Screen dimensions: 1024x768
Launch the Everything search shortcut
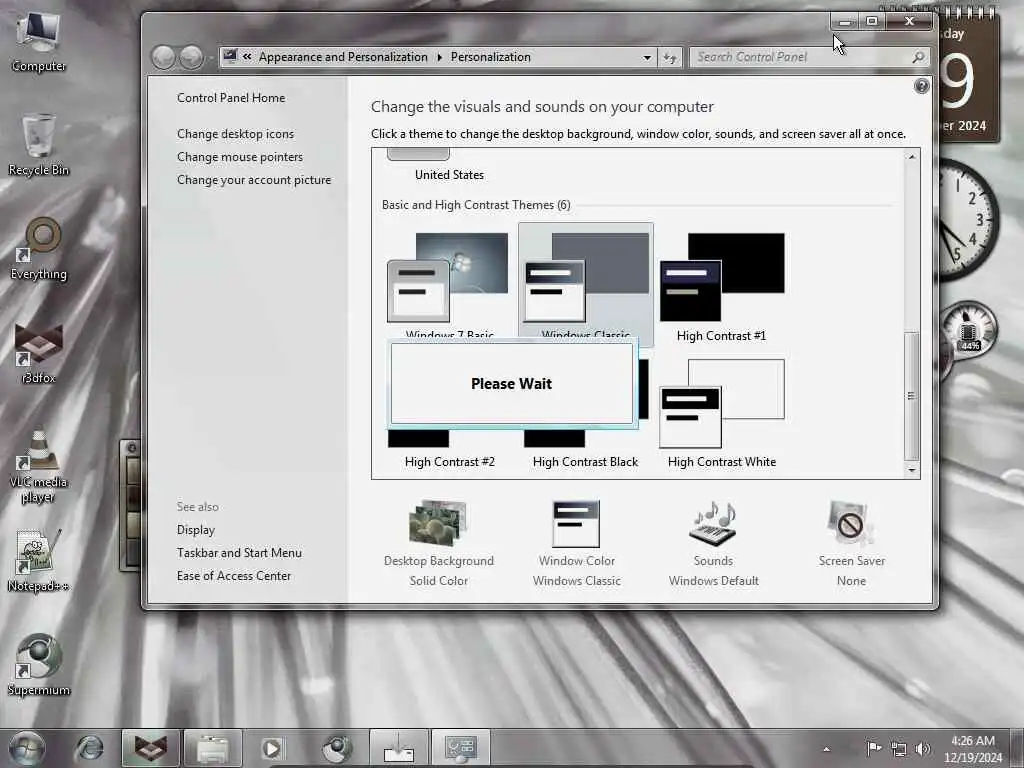coord(39,249)
